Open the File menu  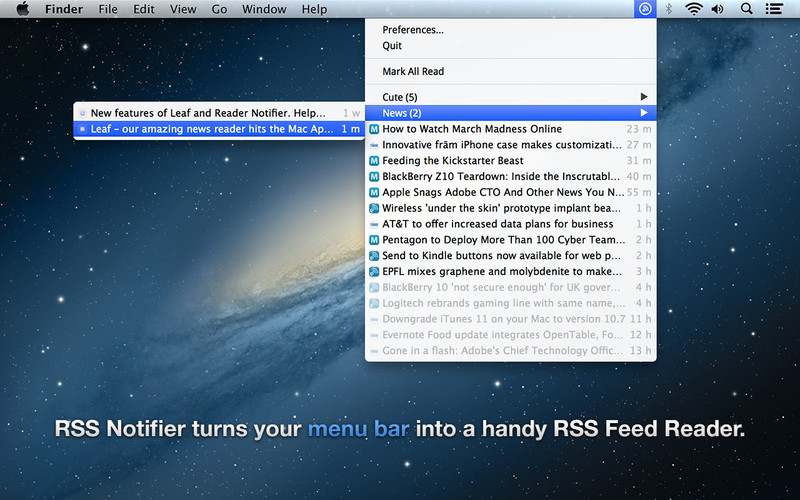tap(108, 9)
